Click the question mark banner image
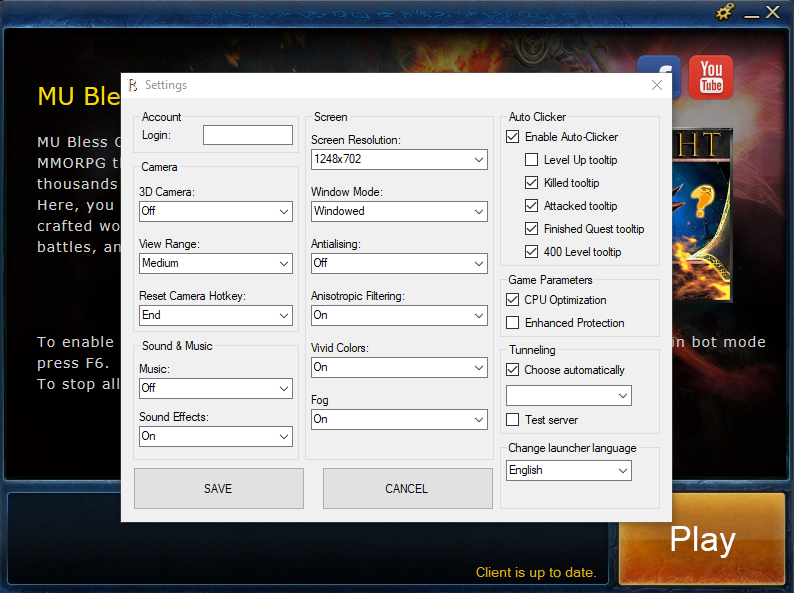794x593 pixels. pyautogui.click(x=702, y=215)
